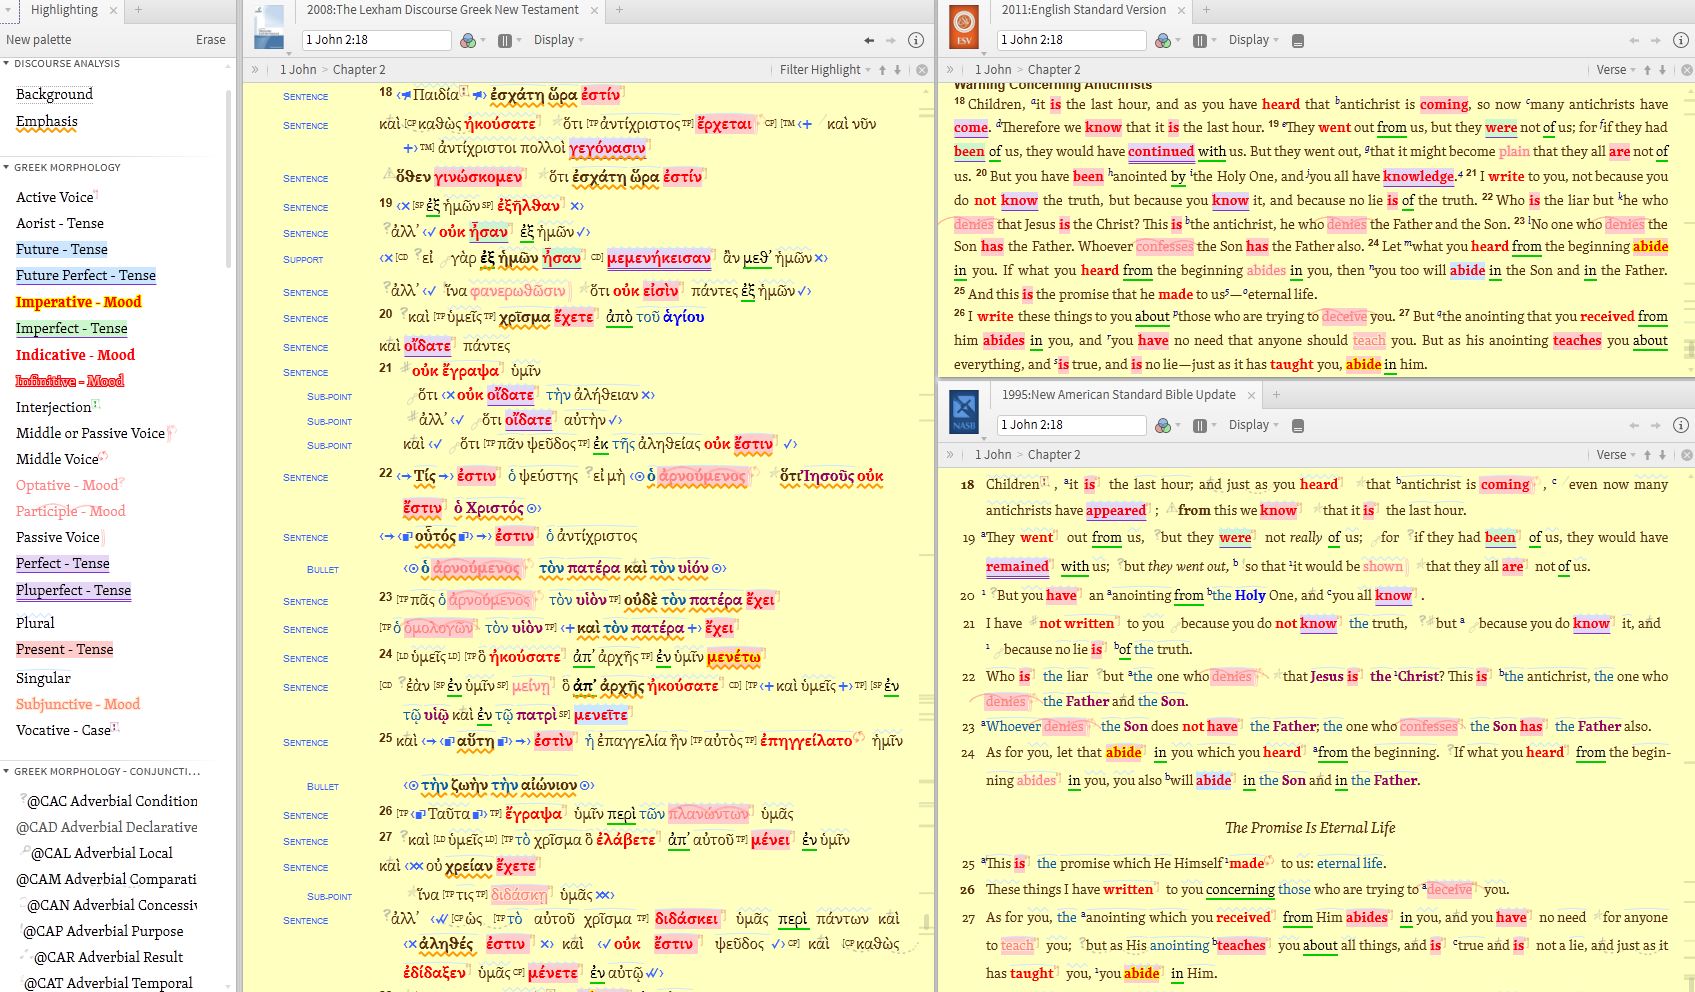Choose the Future - Tense highlight style
The width and height of the screenshot is (1695, 992).
[61, 249]
